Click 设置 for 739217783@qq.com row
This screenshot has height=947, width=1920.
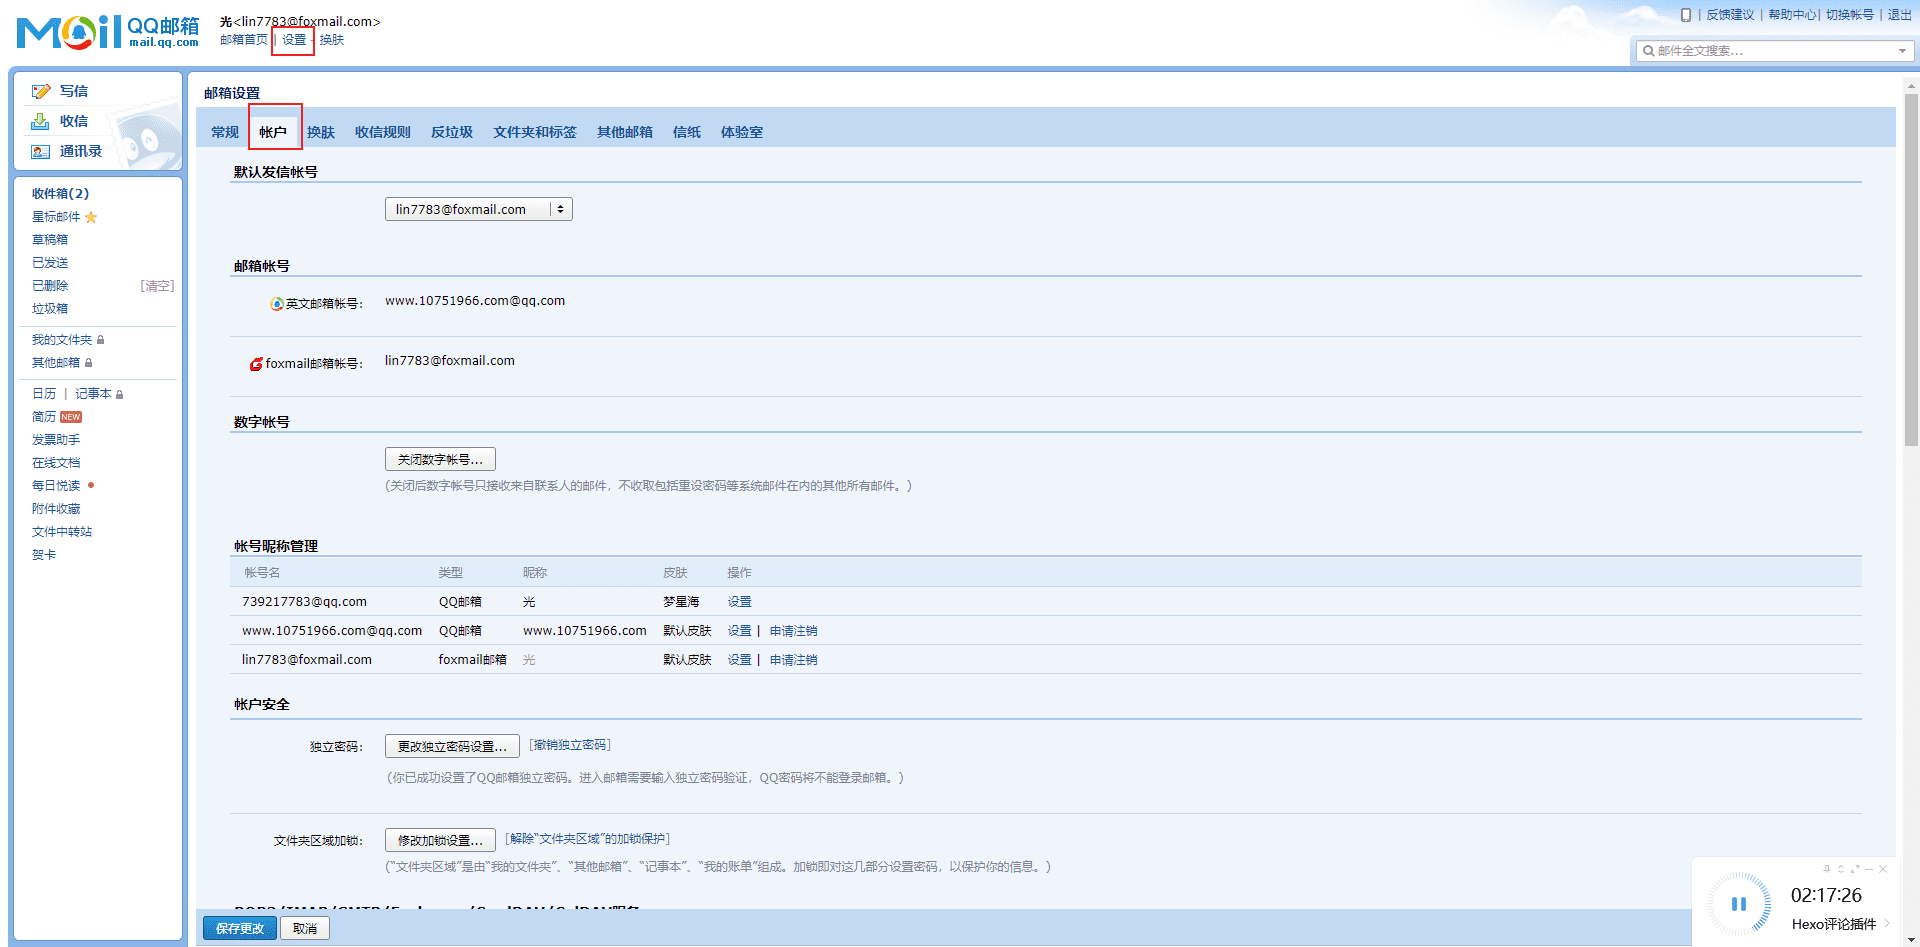(739, 602)
